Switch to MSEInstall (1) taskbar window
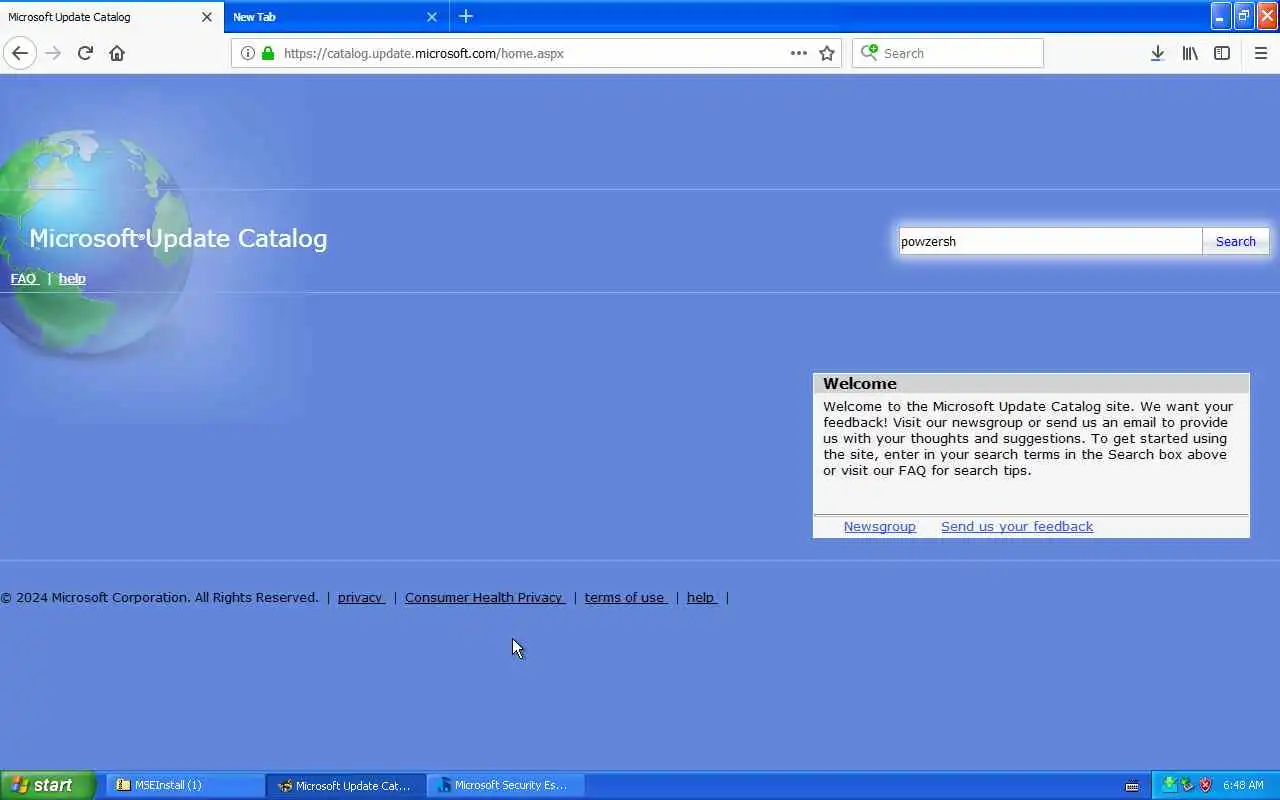Screen dimensions: 1280x800 [185, 785]
